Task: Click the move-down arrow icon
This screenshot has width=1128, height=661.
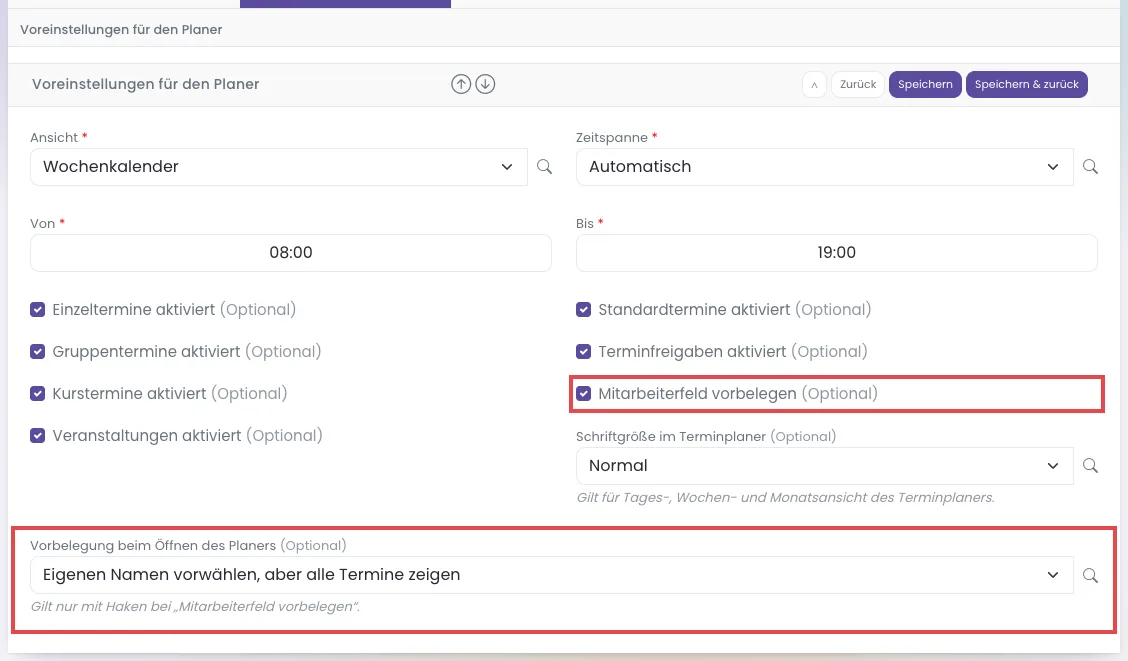Action: 486,84
